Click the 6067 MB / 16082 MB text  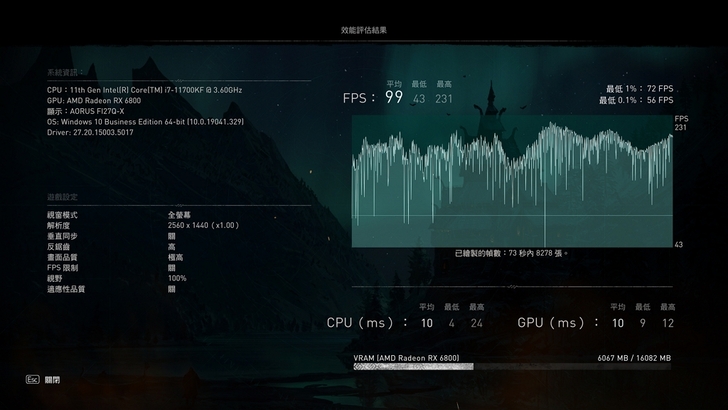click(634, 357)
